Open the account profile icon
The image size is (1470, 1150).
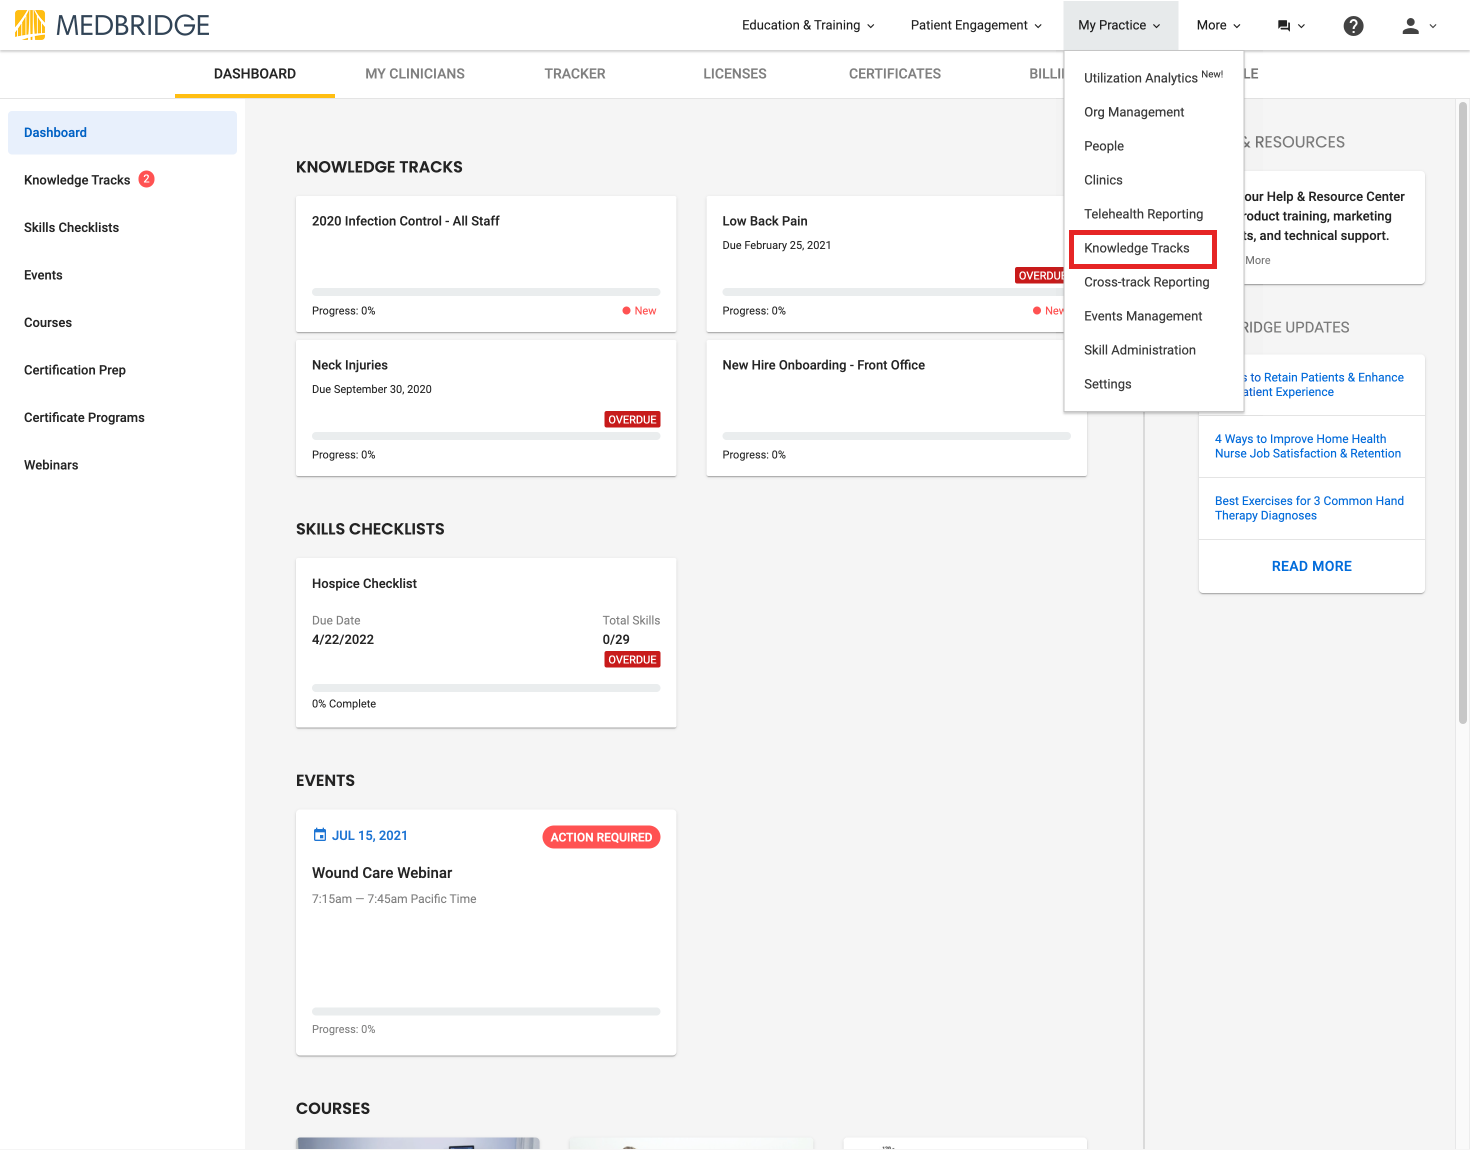click(x=1409, y=25)
